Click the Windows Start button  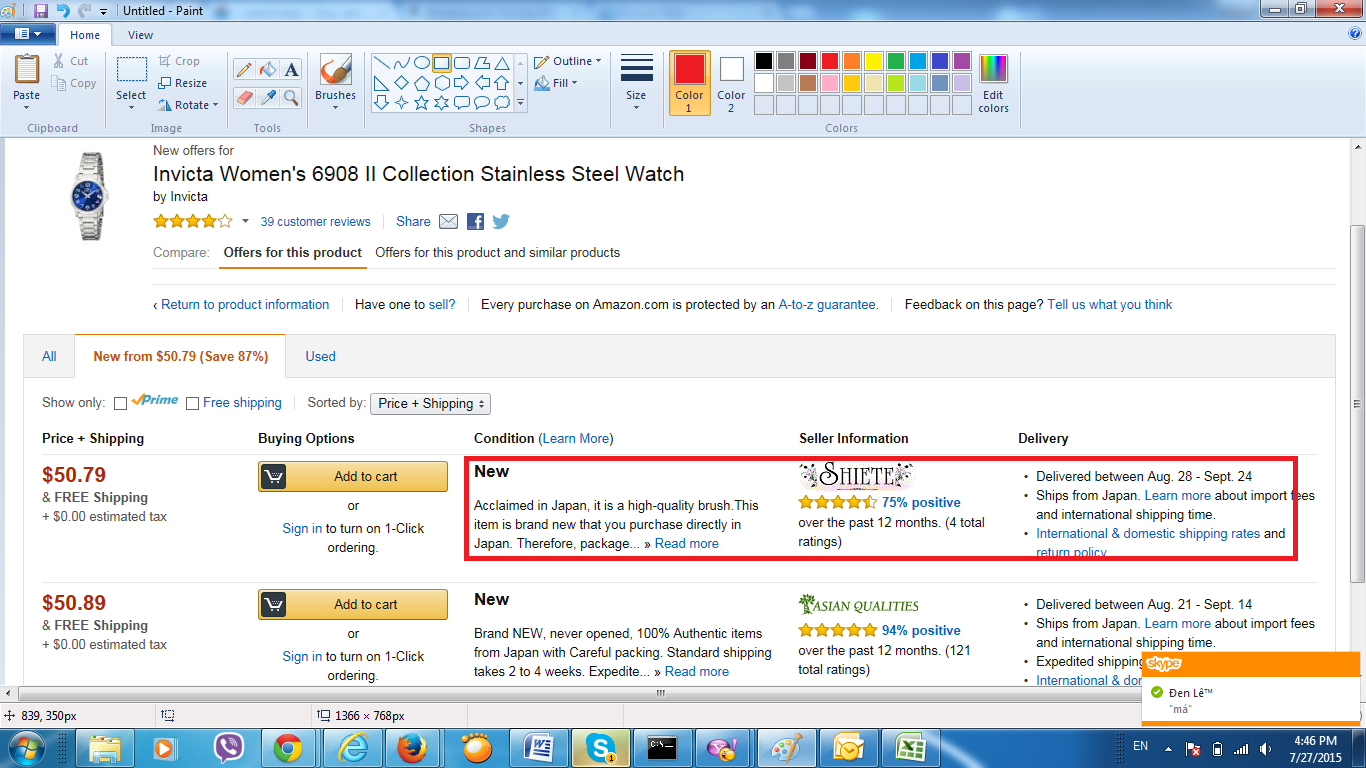(x=27, y=747)
